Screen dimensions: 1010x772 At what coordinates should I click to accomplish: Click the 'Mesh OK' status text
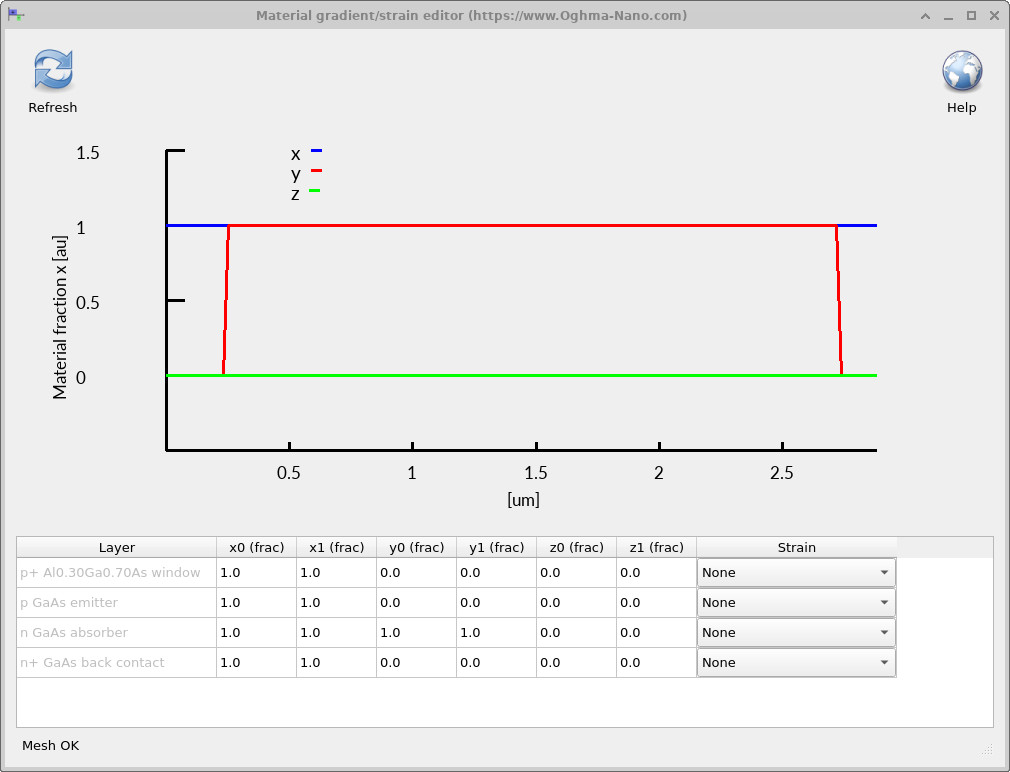50,746
